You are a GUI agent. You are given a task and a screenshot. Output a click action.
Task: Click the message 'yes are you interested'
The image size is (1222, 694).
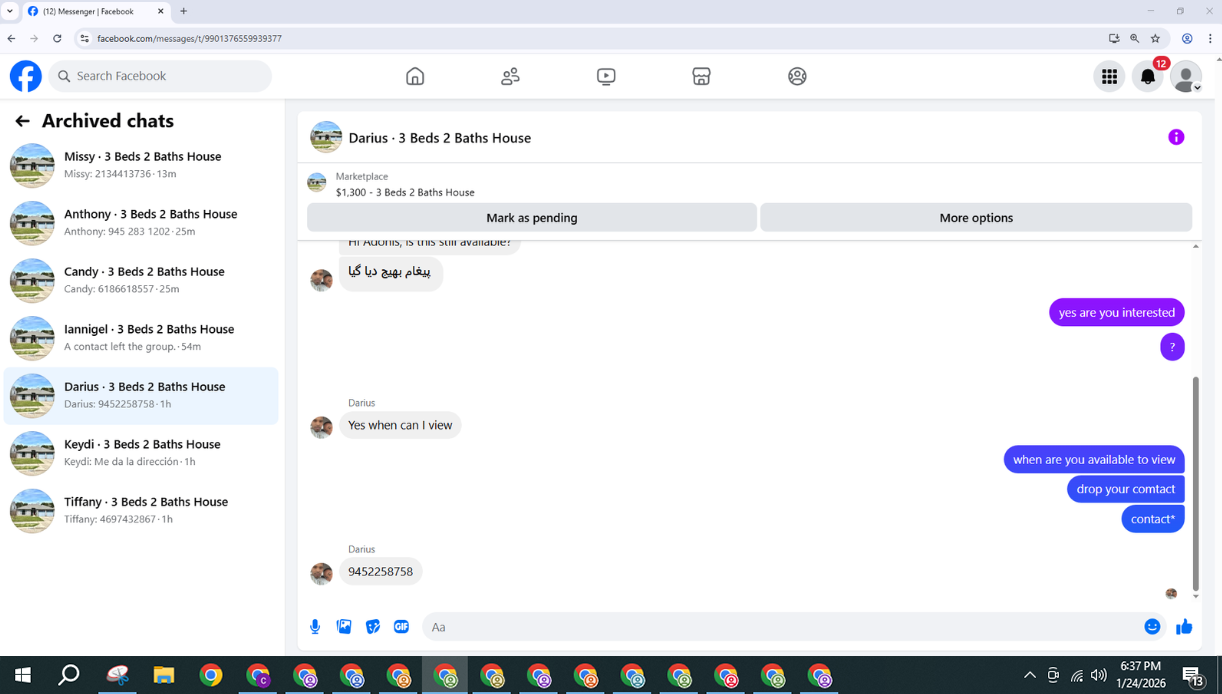coord(1117,312)
